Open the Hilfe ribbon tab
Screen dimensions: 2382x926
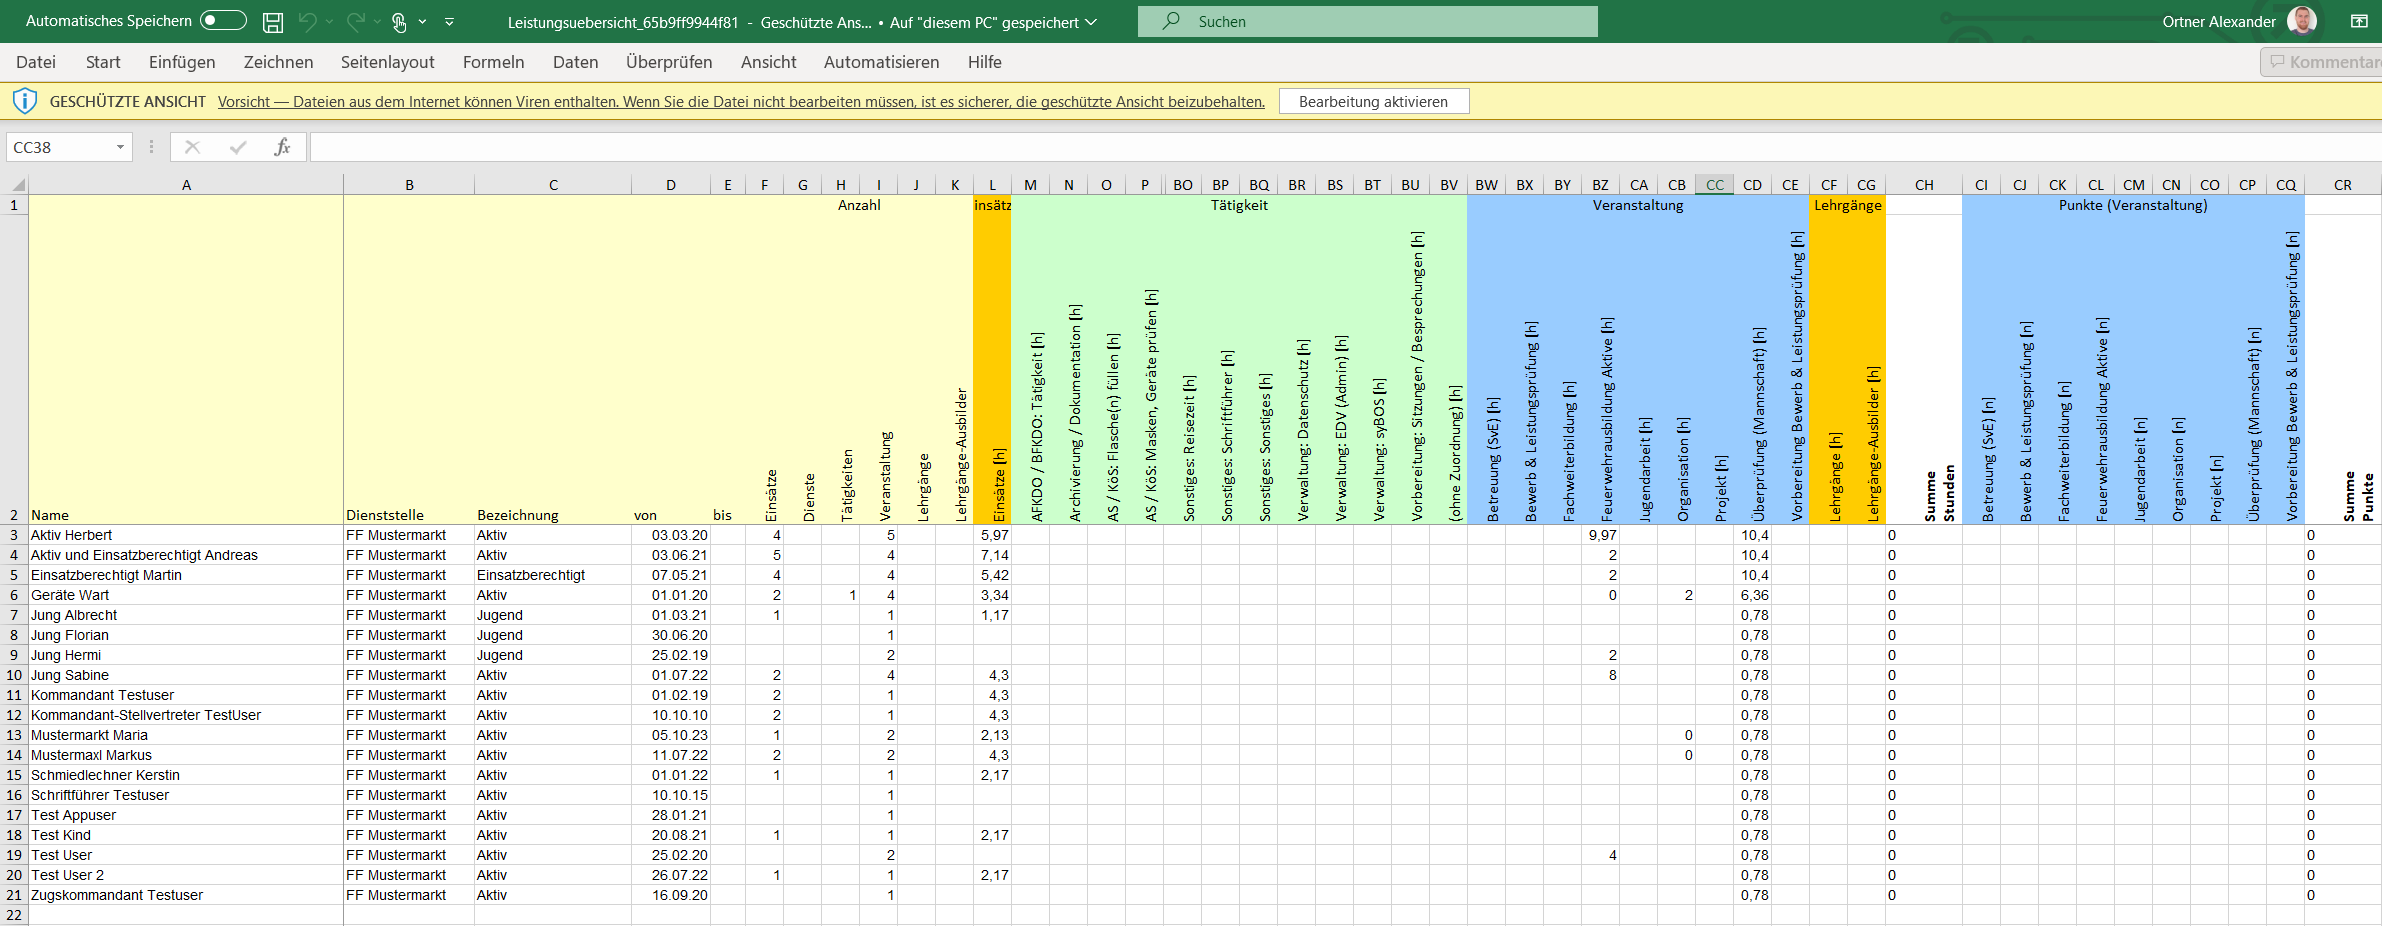(984, 62)
